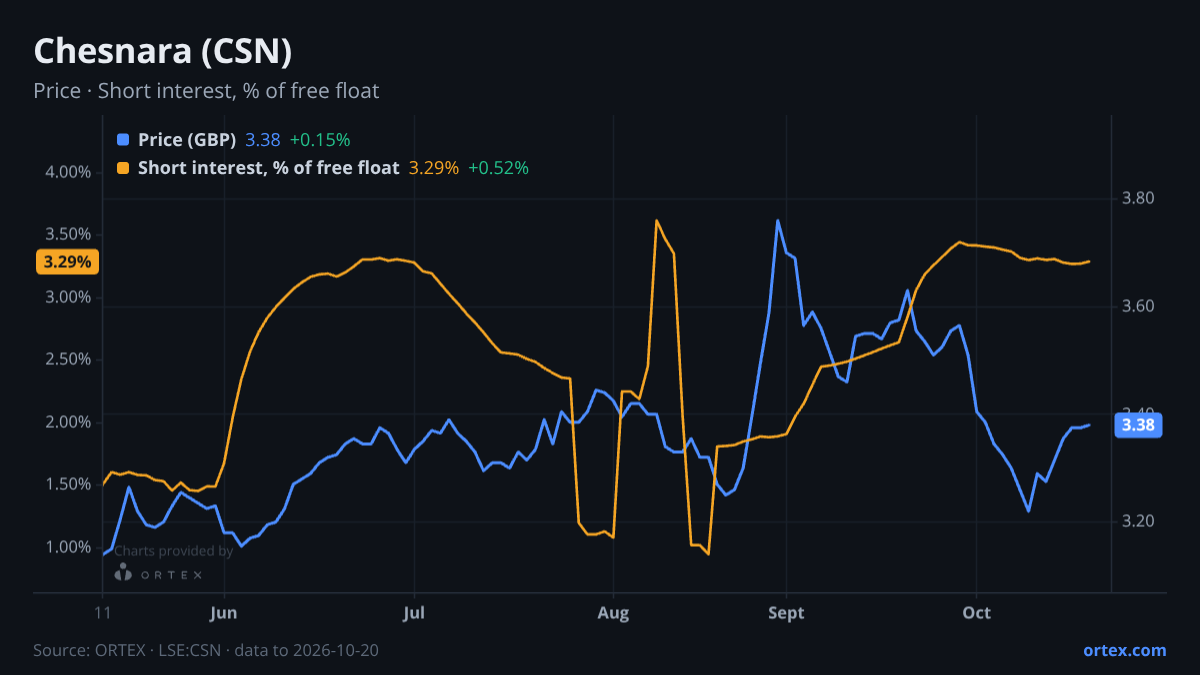Image resolution: width=1200 pixels, height=675 pixels.
Task: Click the Source: ORTEX footer text
Action: click(x=206, y=650)
